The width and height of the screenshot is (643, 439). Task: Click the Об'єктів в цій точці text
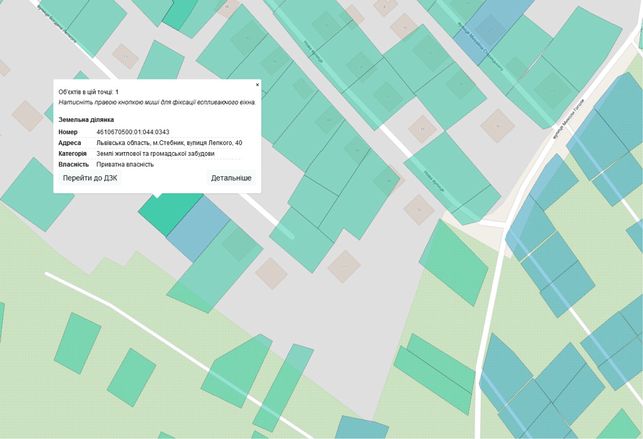click(x=86, y=92)
